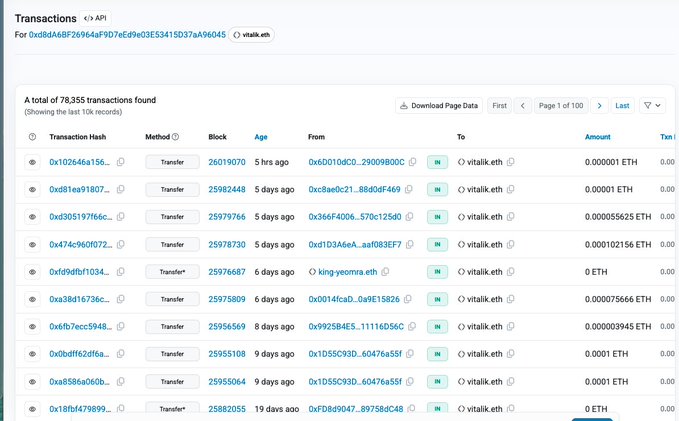Open block 25976687
Viewport: 679px width, 421px height.
pyautogui.click(x=227, y=272)
